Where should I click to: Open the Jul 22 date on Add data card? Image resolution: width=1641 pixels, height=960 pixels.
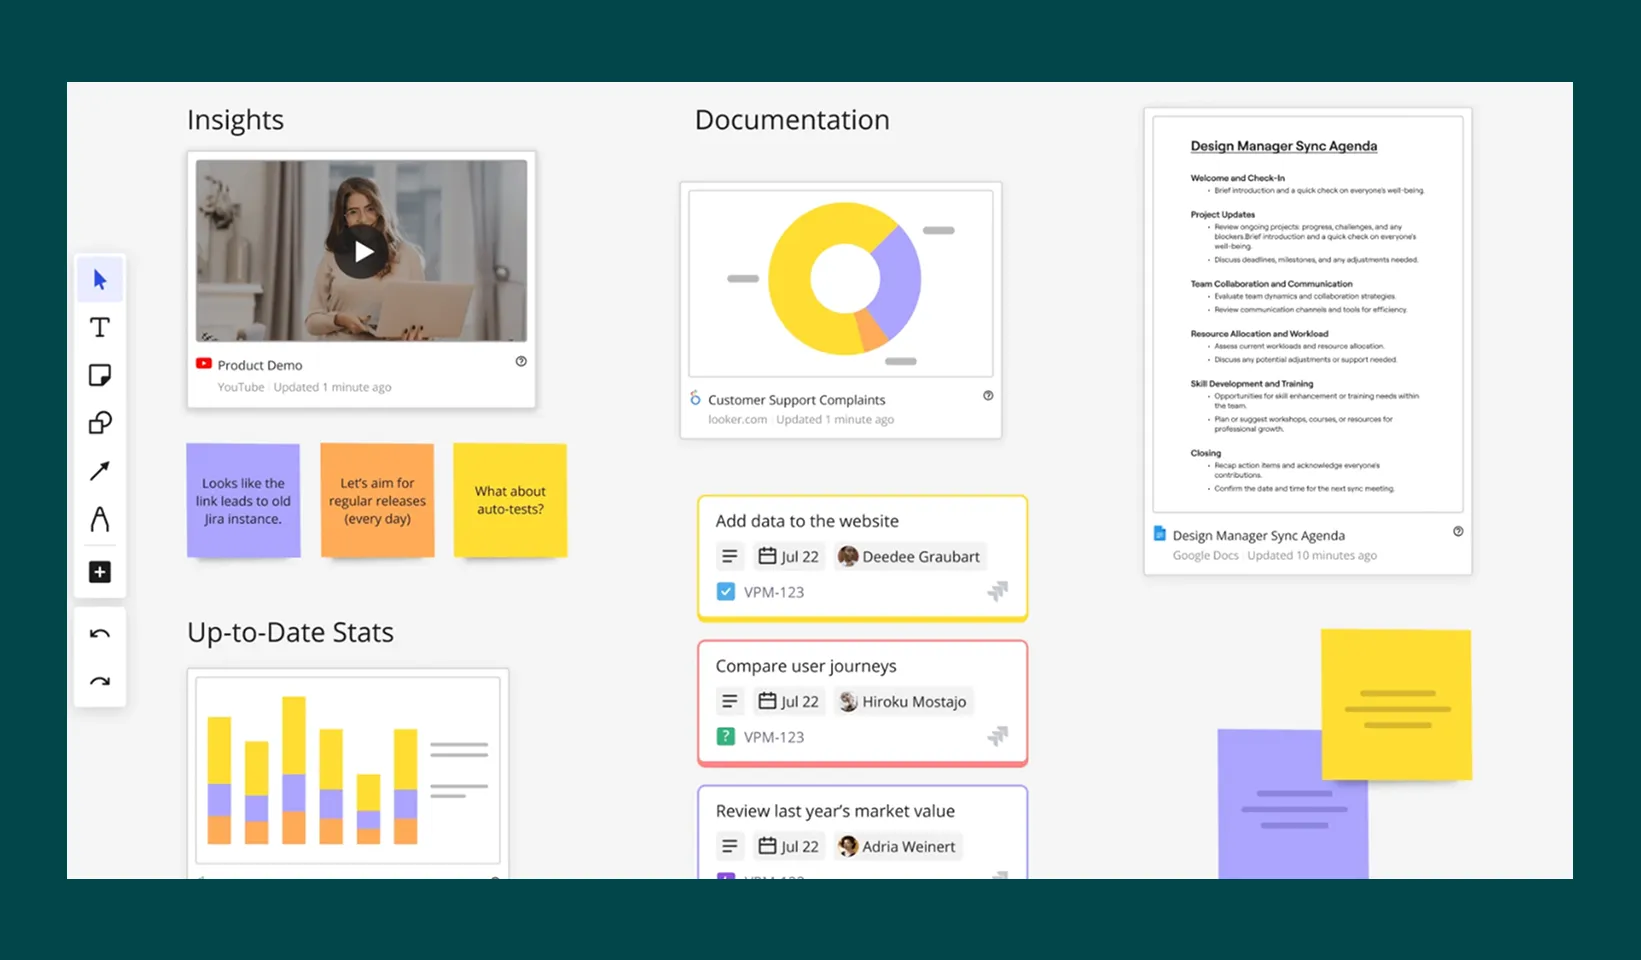click(789, 556)
